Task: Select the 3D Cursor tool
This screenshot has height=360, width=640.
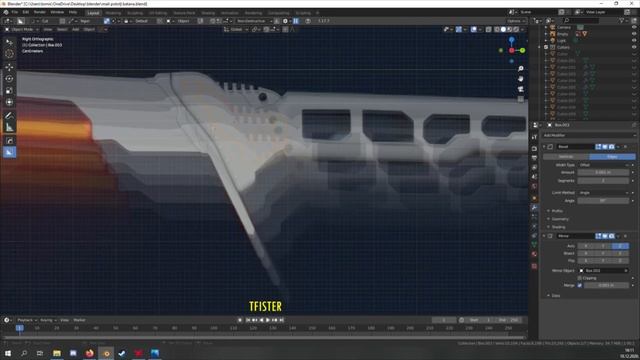Action: (x=9, y=54)
